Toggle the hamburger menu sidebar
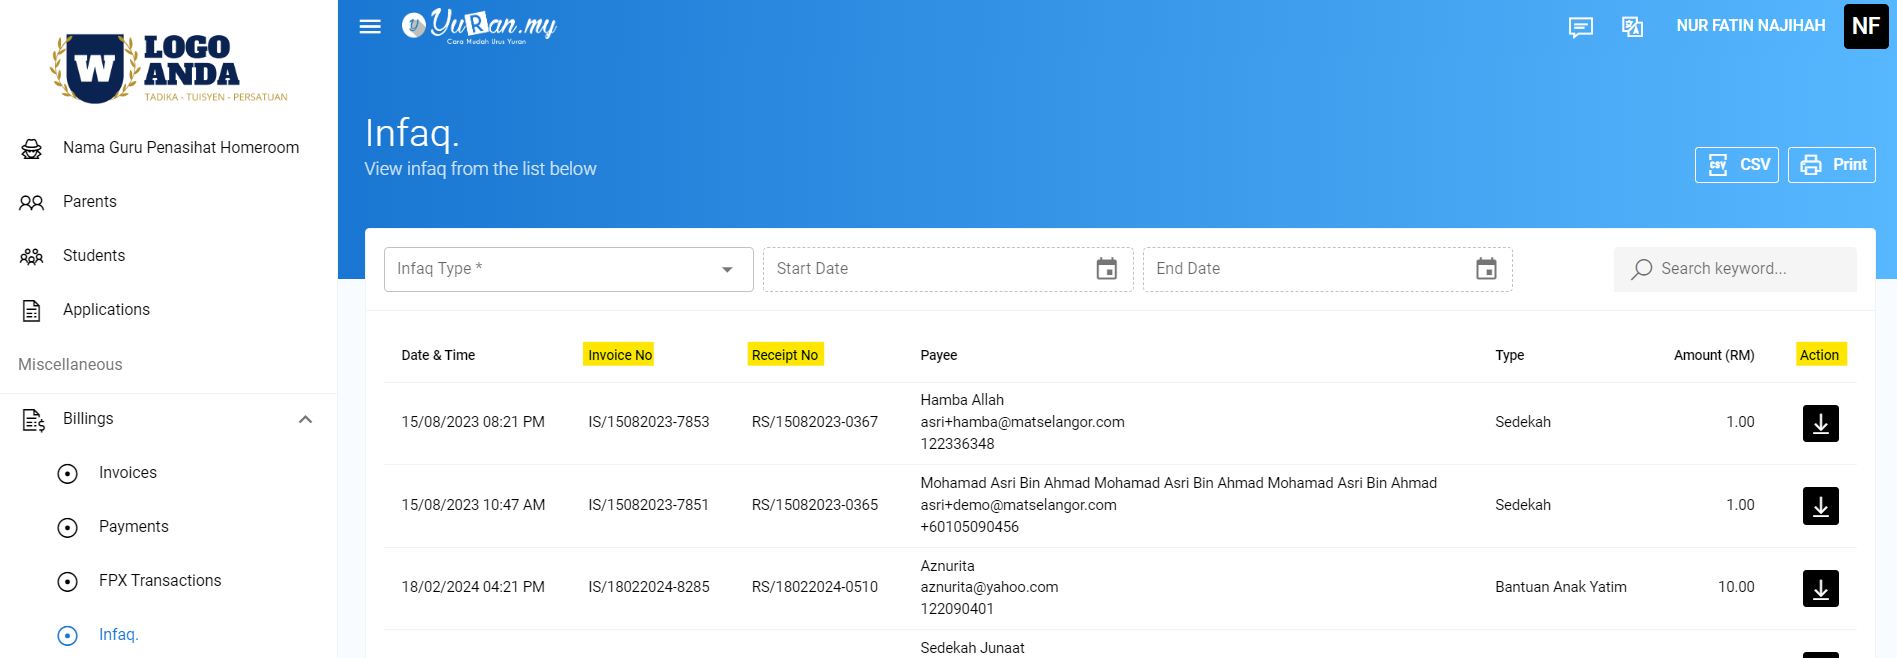Image resolution: width=1897 pixels, height=658 pixels. point(370,26)
